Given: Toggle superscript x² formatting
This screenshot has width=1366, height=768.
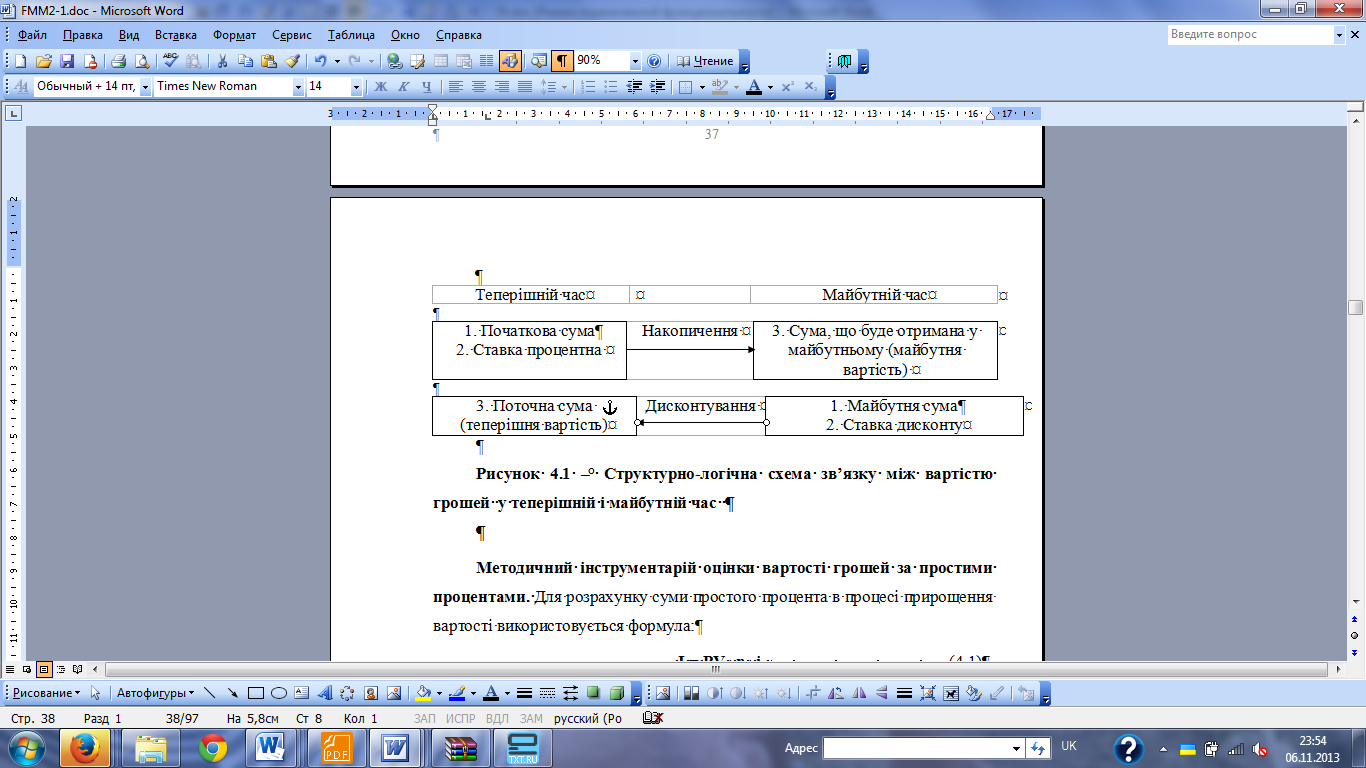Looking at the screenshot, I should (787, 87).
